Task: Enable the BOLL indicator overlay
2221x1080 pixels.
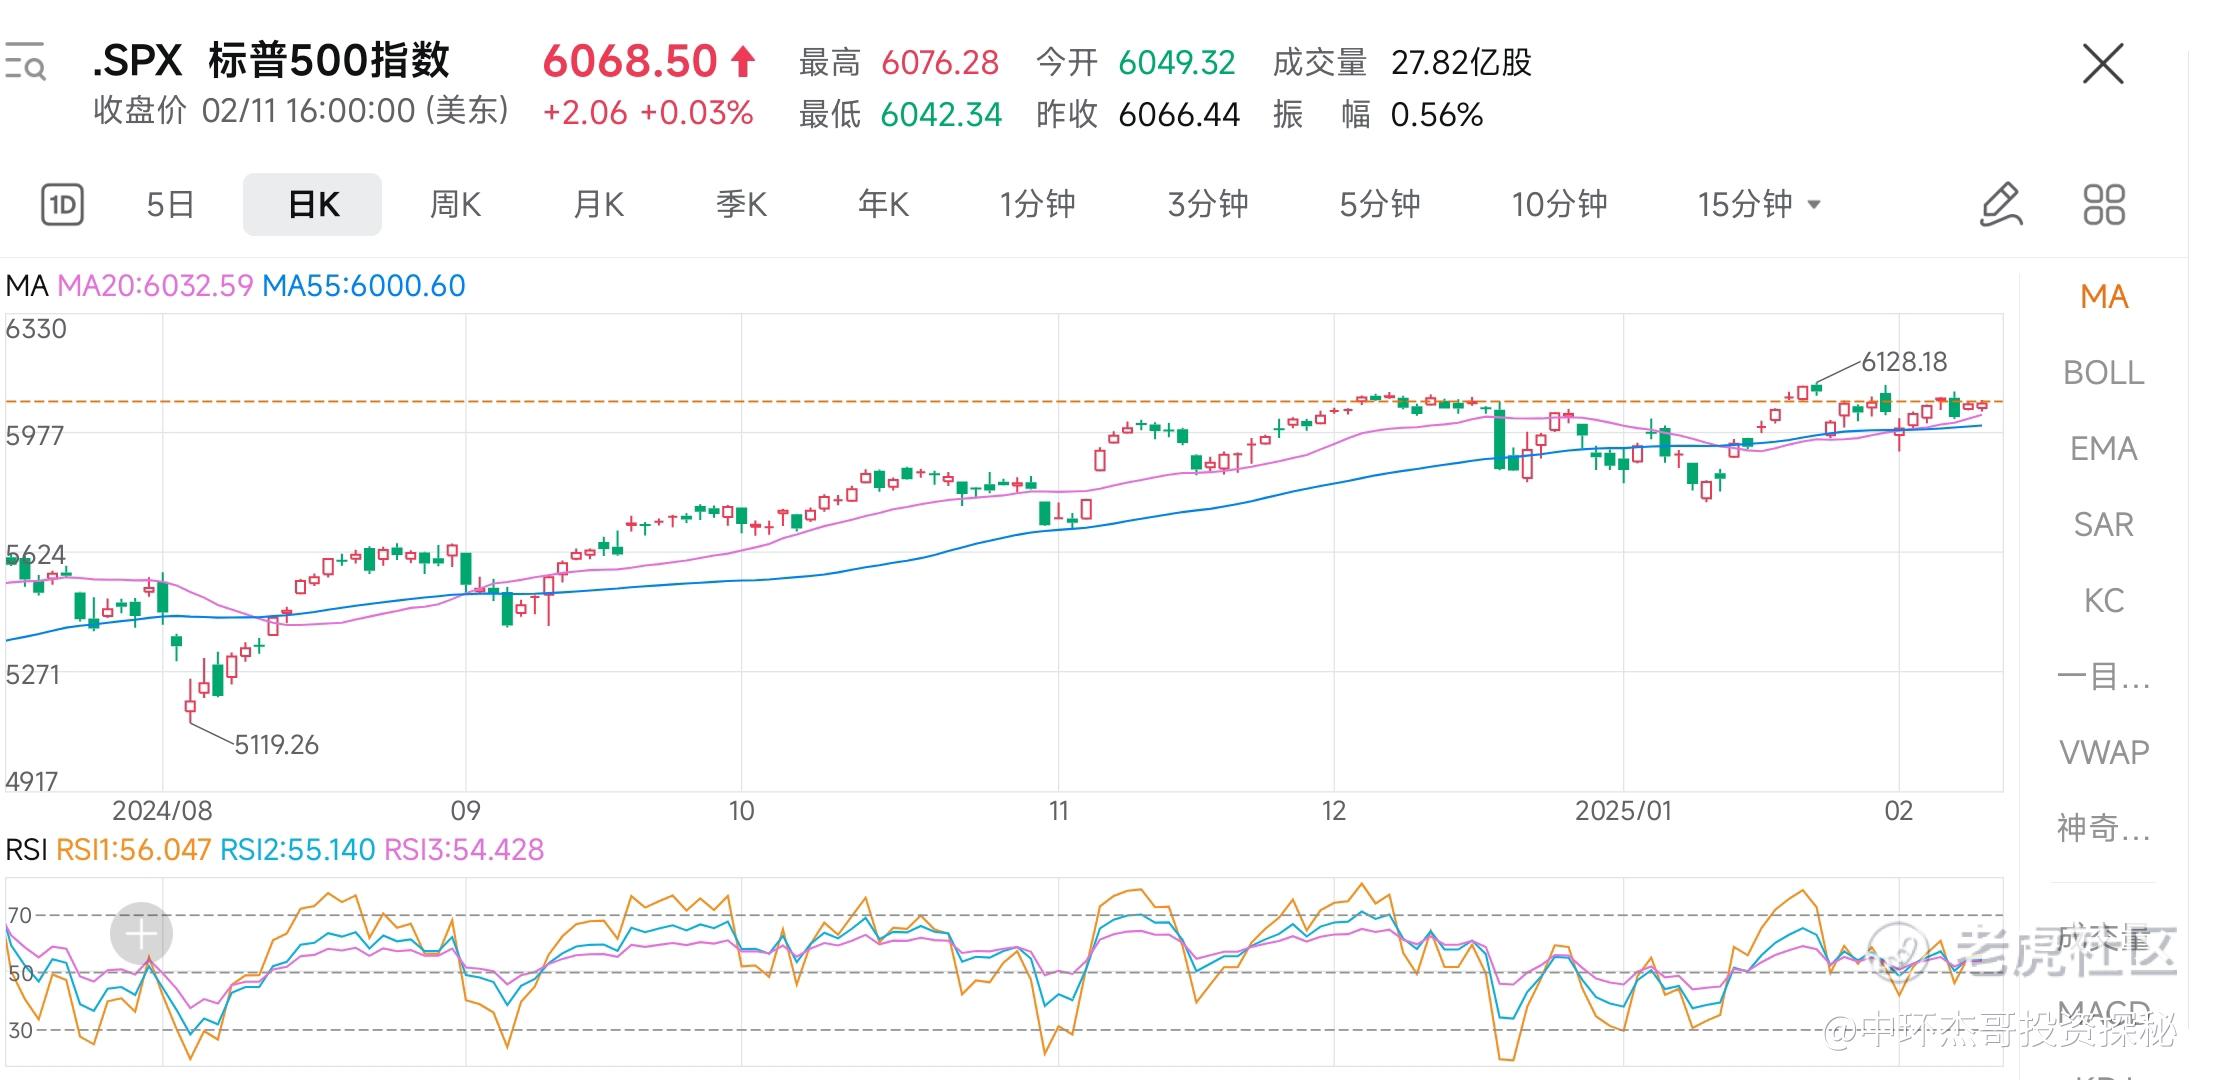Action: pyautogui.click(x=2103, y=373)
